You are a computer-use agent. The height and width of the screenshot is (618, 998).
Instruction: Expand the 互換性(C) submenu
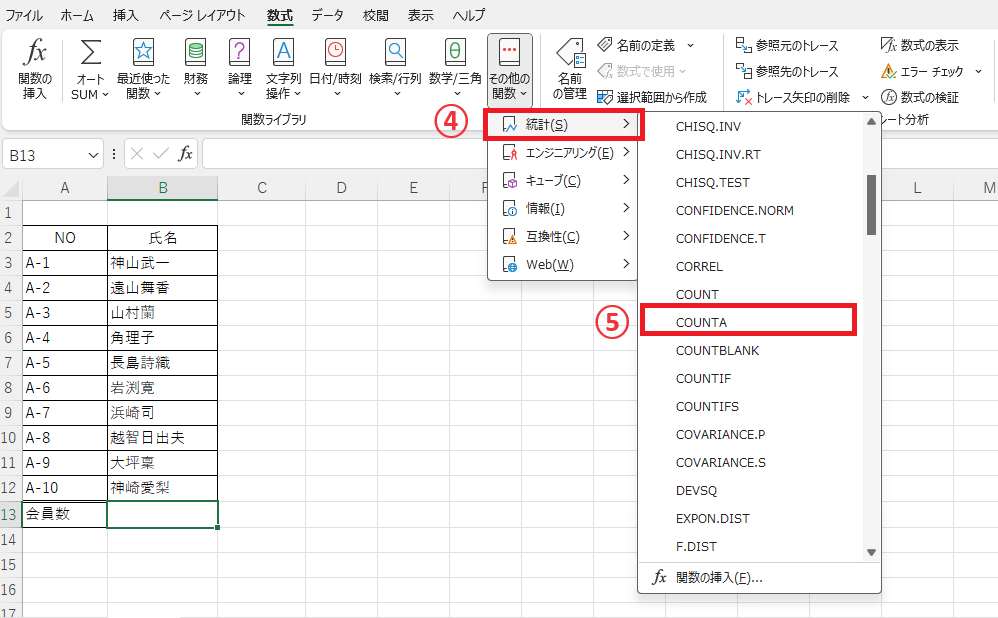(563, 237)
